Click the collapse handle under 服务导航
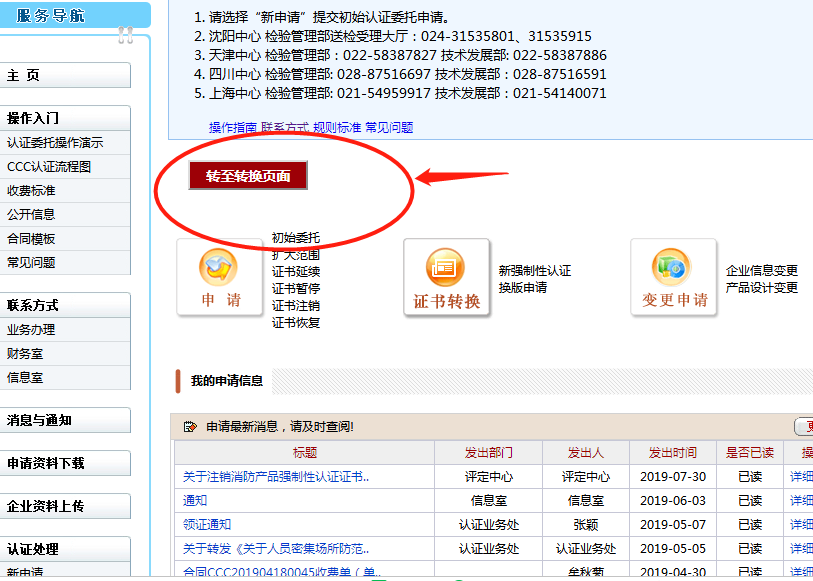This screenshot has height=581, width=813. point(125,35)
